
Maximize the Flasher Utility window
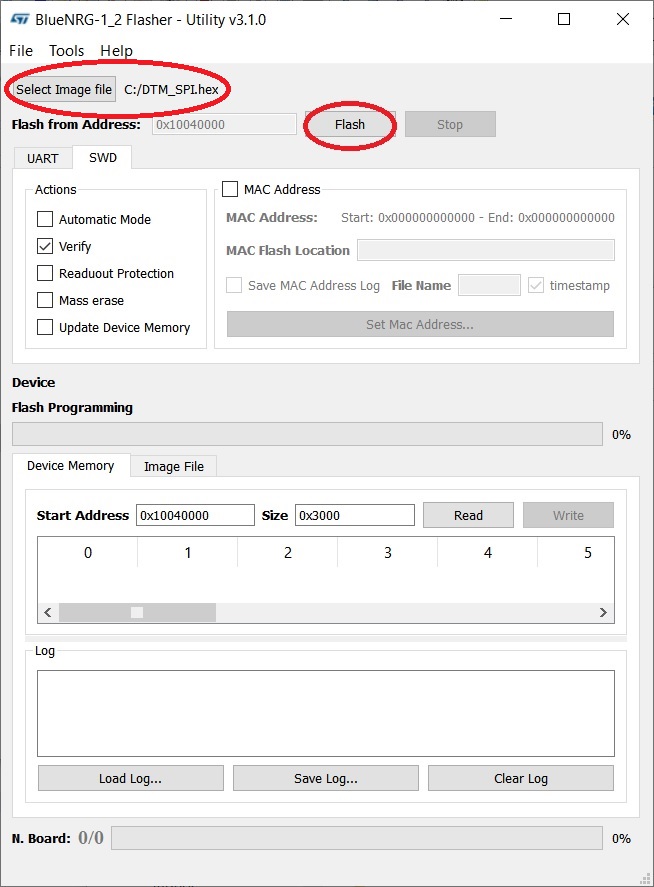tap(563, 19)
